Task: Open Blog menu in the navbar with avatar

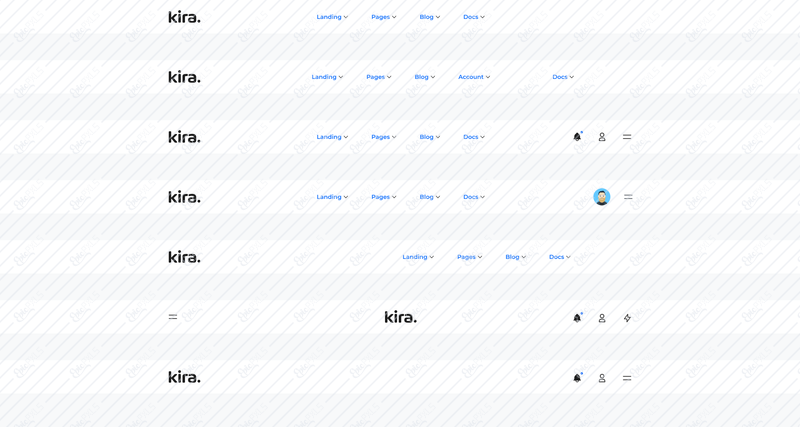Action: (x=430, y=197)
